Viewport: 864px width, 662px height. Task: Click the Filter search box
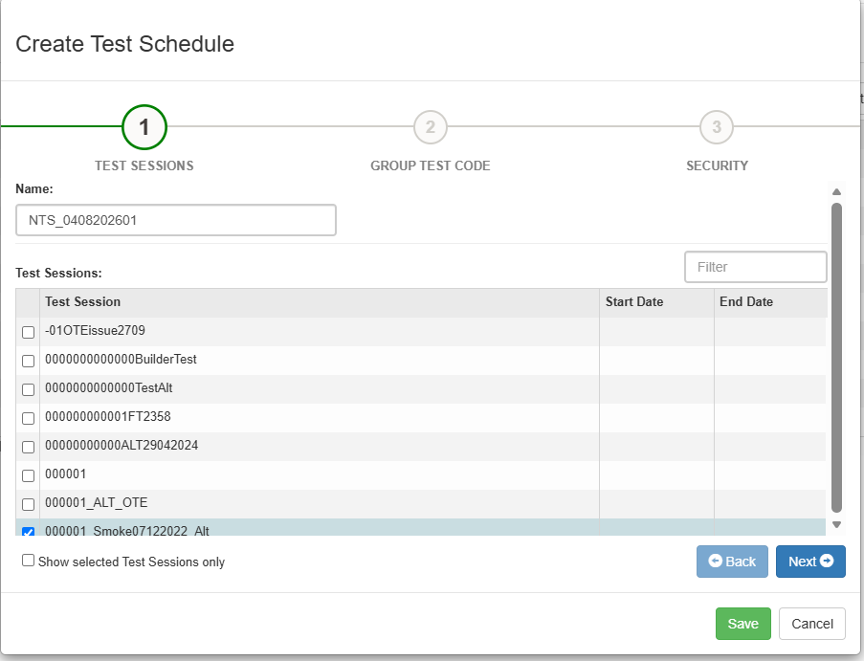tap(755, 267)
